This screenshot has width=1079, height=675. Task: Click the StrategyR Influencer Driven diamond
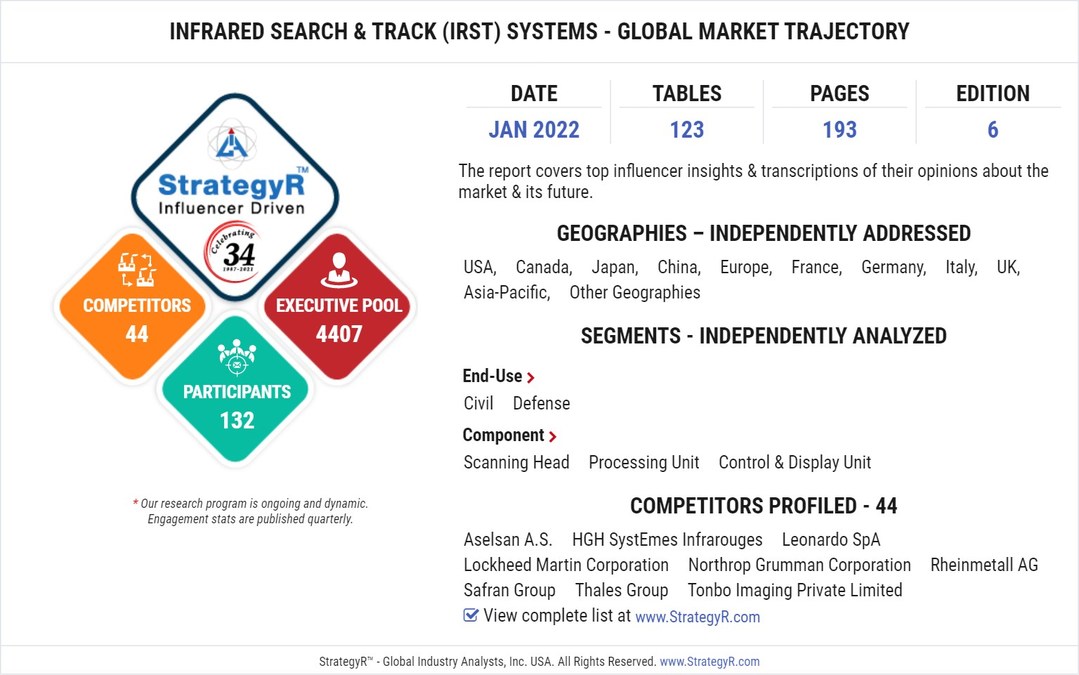click(x=235, y=197)
